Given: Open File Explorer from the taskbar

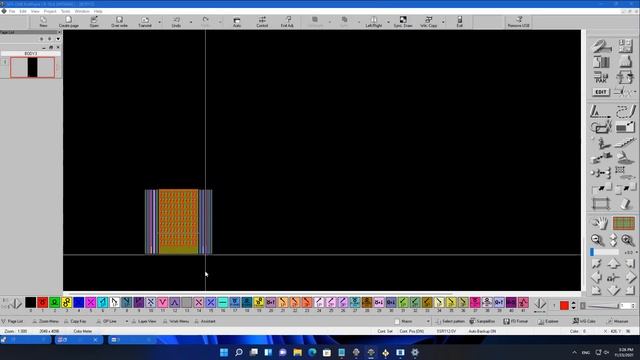Looking at the screenshot, I should click(x=298, y=352).
